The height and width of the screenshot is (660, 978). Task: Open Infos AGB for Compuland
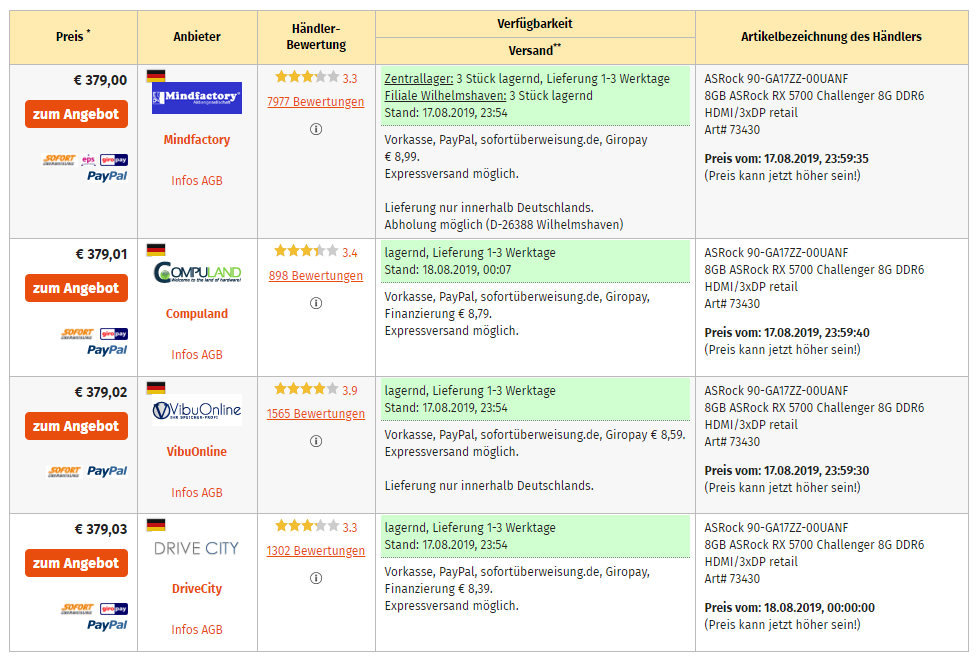(x=196, y=355)
